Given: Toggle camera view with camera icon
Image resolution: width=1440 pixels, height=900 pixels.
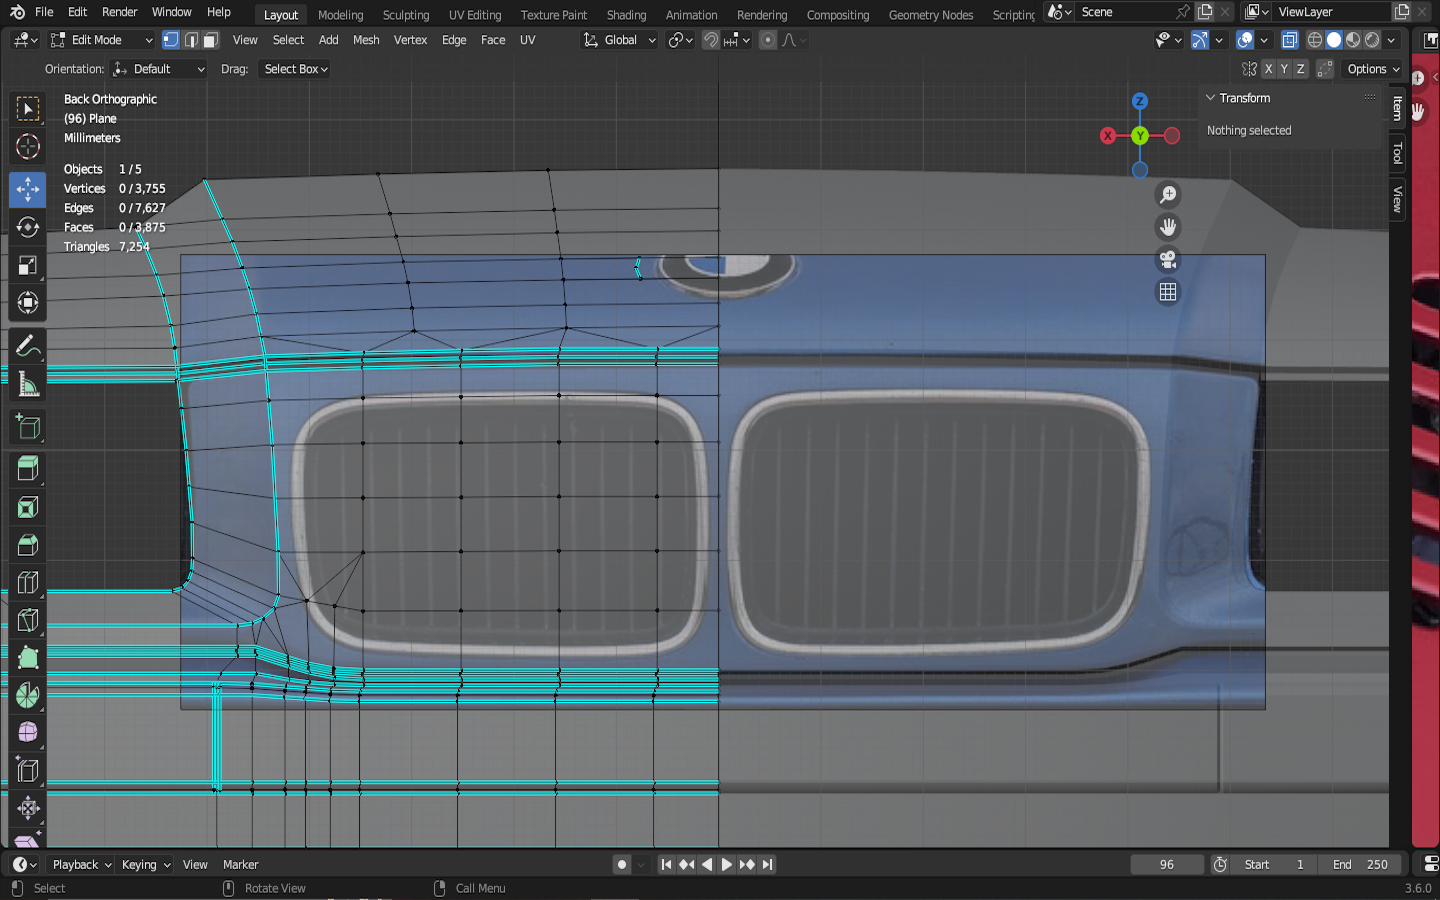Looking at the screenshot, I should (x=1167, y=260).
